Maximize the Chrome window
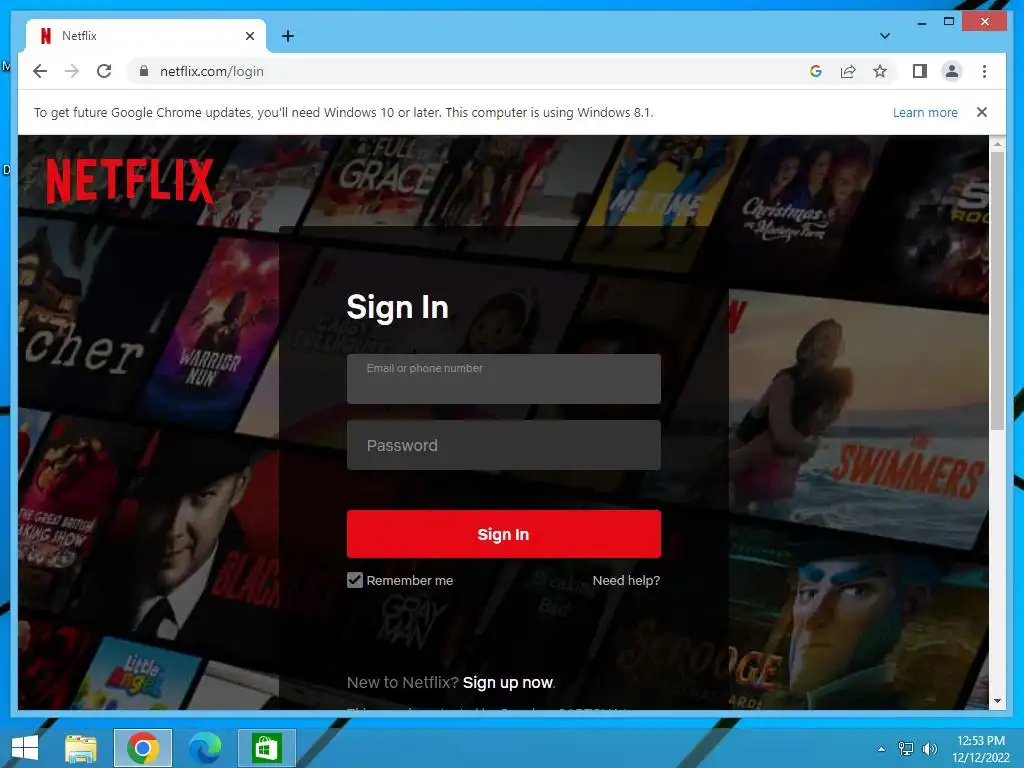 coord(949,22)
